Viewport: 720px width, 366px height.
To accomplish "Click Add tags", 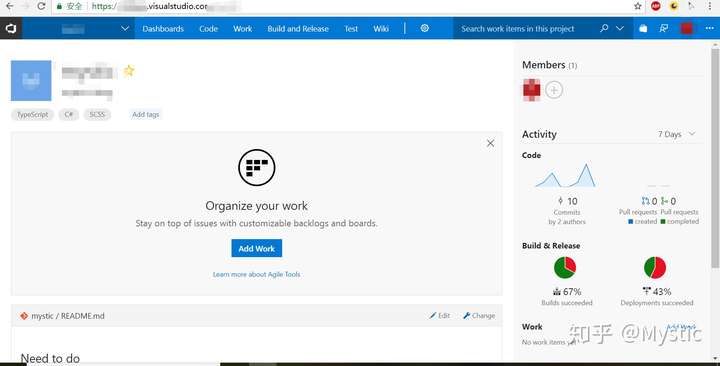I will [x=146, y=114].
